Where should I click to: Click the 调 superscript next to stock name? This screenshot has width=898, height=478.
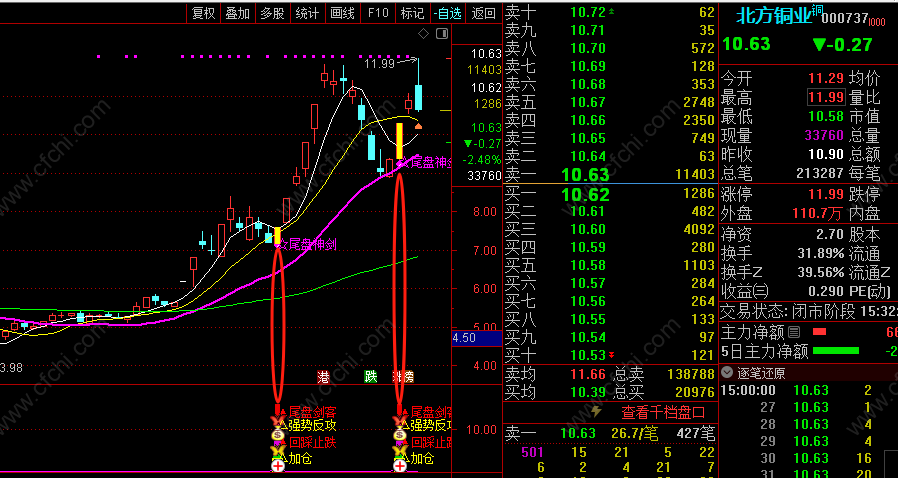click(817, 10)
